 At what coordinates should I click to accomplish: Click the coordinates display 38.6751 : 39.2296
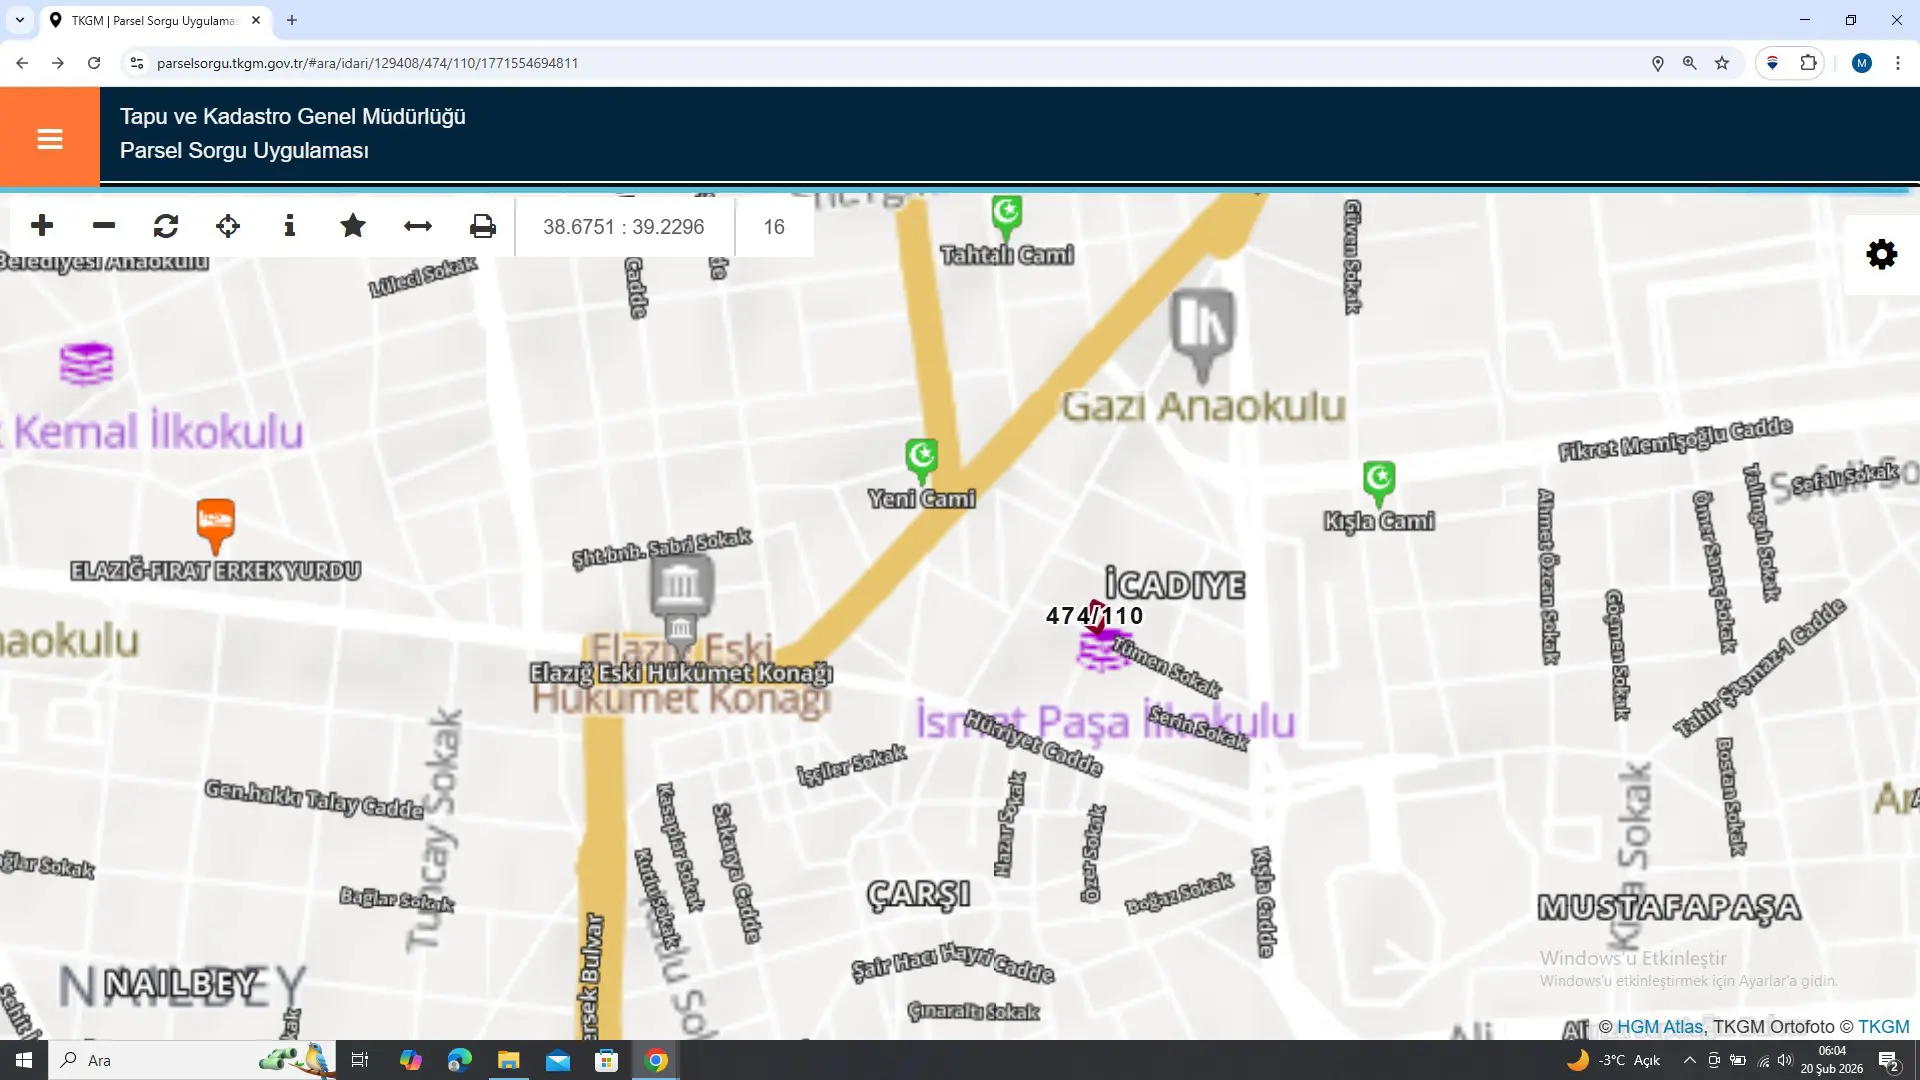(x=624, y=227)
